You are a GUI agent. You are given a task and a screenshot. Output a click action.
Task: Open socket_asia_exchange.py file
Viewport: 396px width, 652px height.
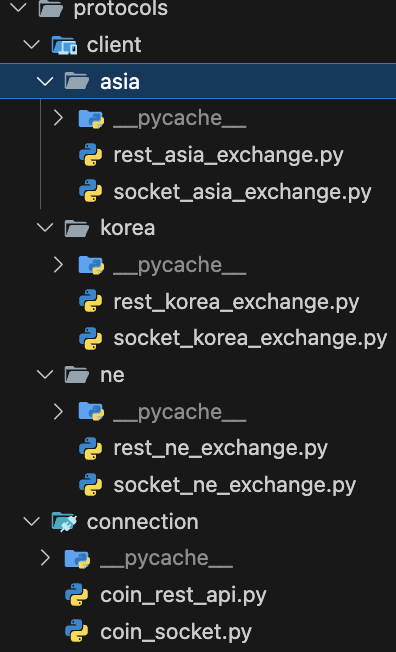242,192
